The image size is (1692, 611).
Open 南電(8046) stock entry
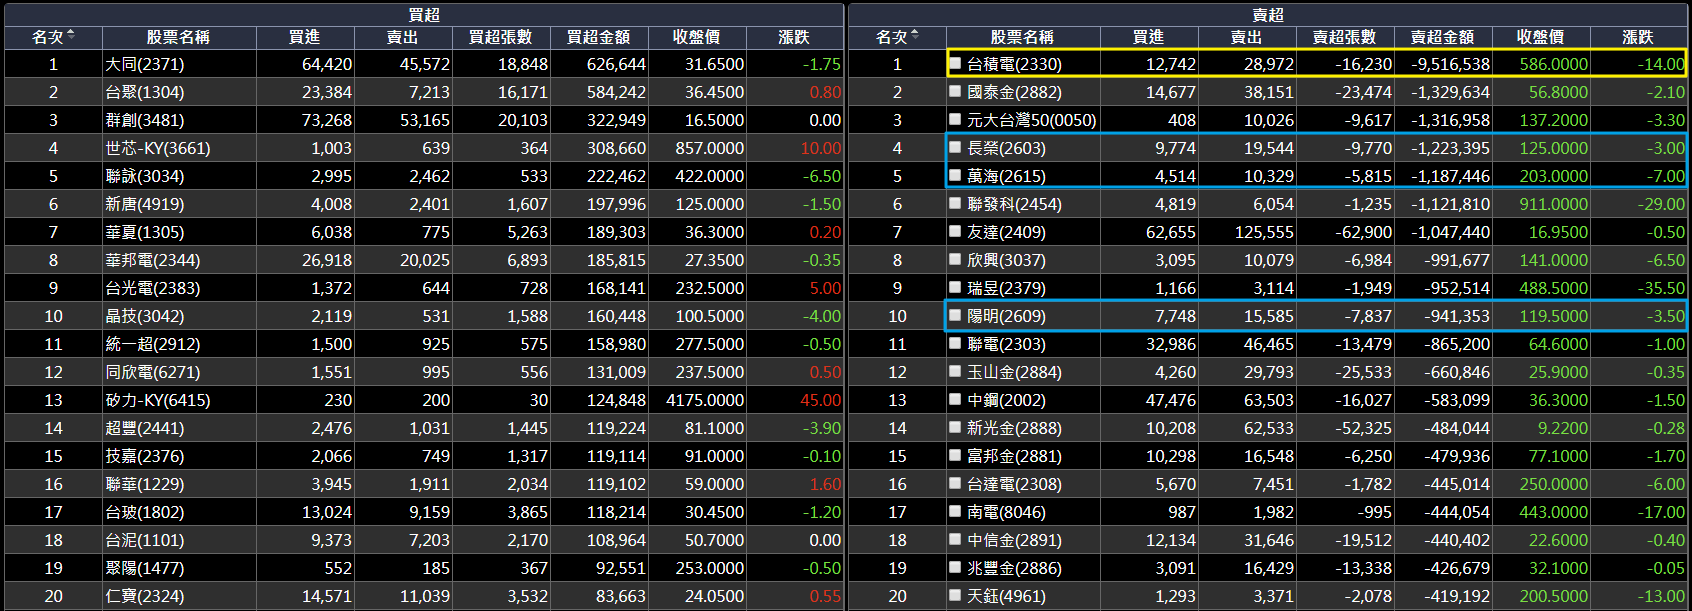pos(1007,512)
